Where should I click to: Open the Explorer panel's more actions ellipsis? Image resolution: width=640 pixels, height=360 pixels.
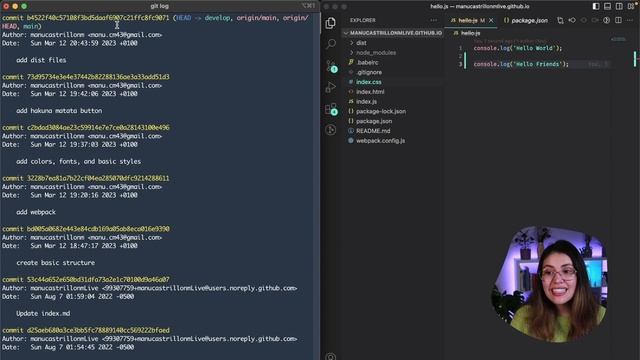[433, 20]
